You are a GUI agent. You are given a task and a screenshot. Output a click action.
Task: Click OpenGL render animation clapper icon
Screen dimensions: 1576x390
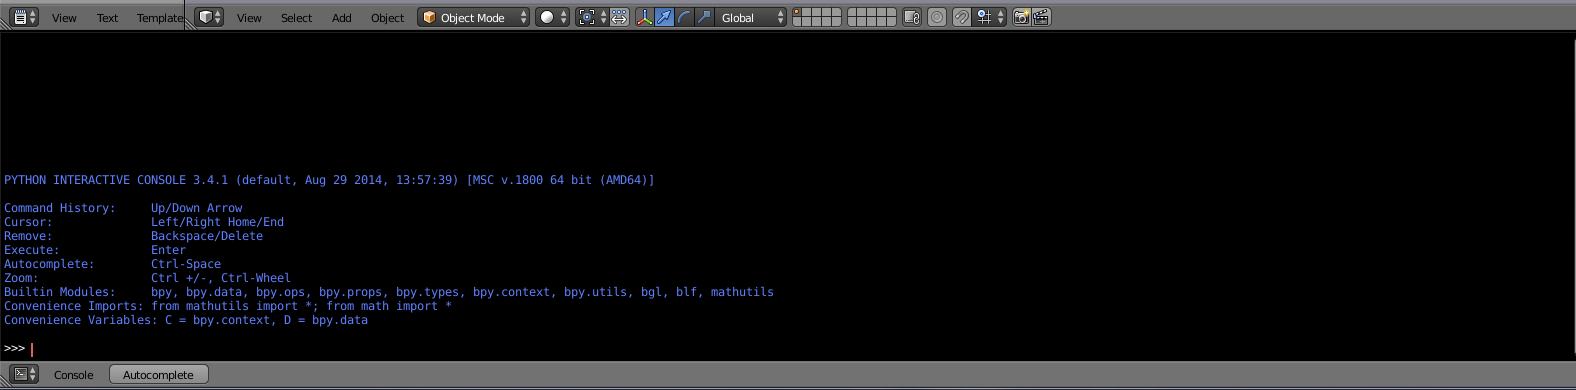pyautogui.click(x=1041, y=17)
